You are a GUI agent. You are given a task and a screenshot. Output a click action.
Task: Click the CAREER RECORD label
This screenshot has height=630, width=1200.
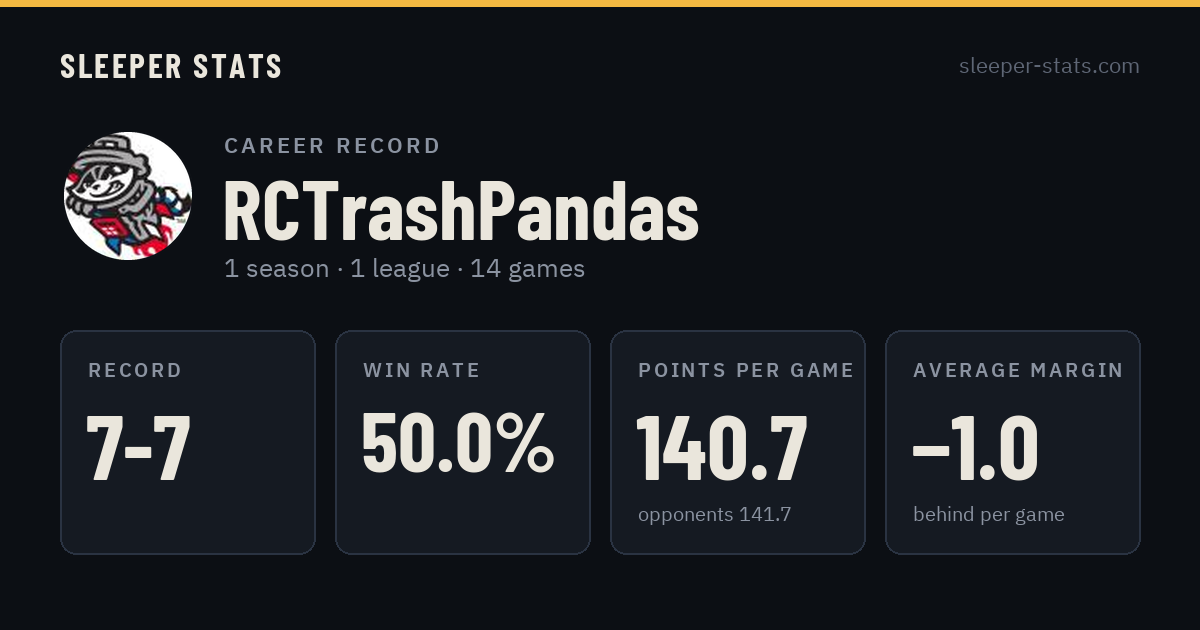[332, 146]
